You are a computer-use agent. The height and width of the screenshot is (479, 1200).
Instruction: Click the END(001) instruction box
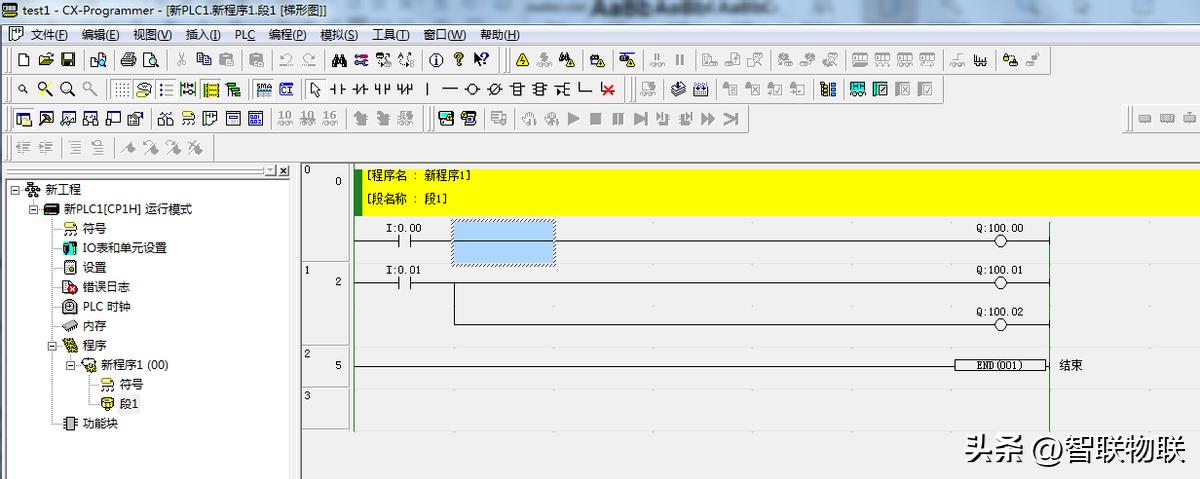pyautogui.click(x=1000, y=365)
